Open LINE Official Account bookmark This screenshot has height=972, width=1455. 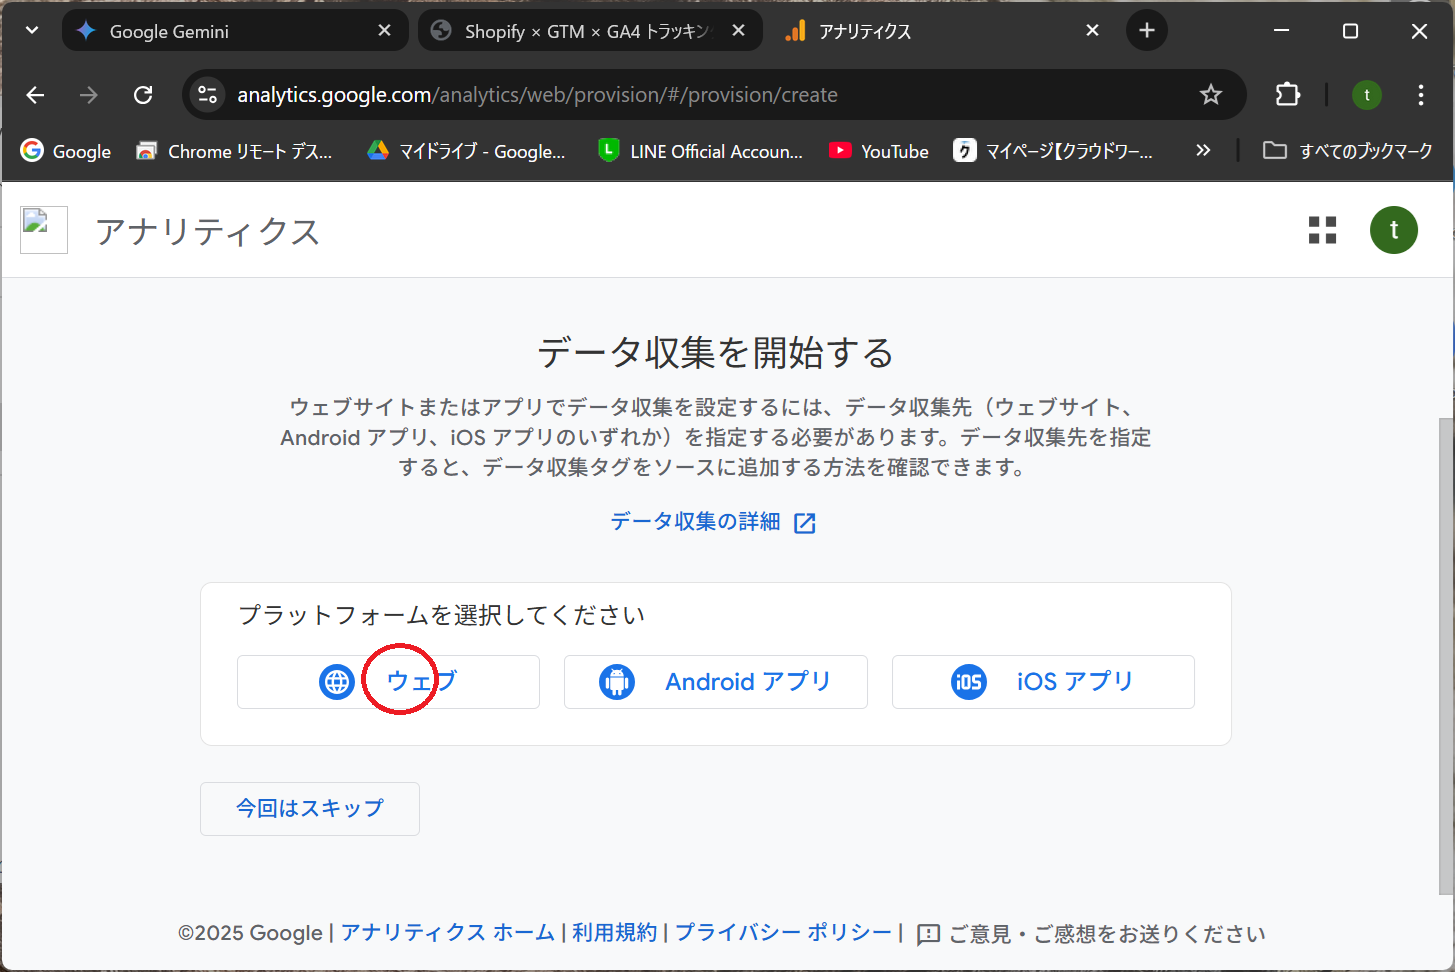click(x=700, y=151)
